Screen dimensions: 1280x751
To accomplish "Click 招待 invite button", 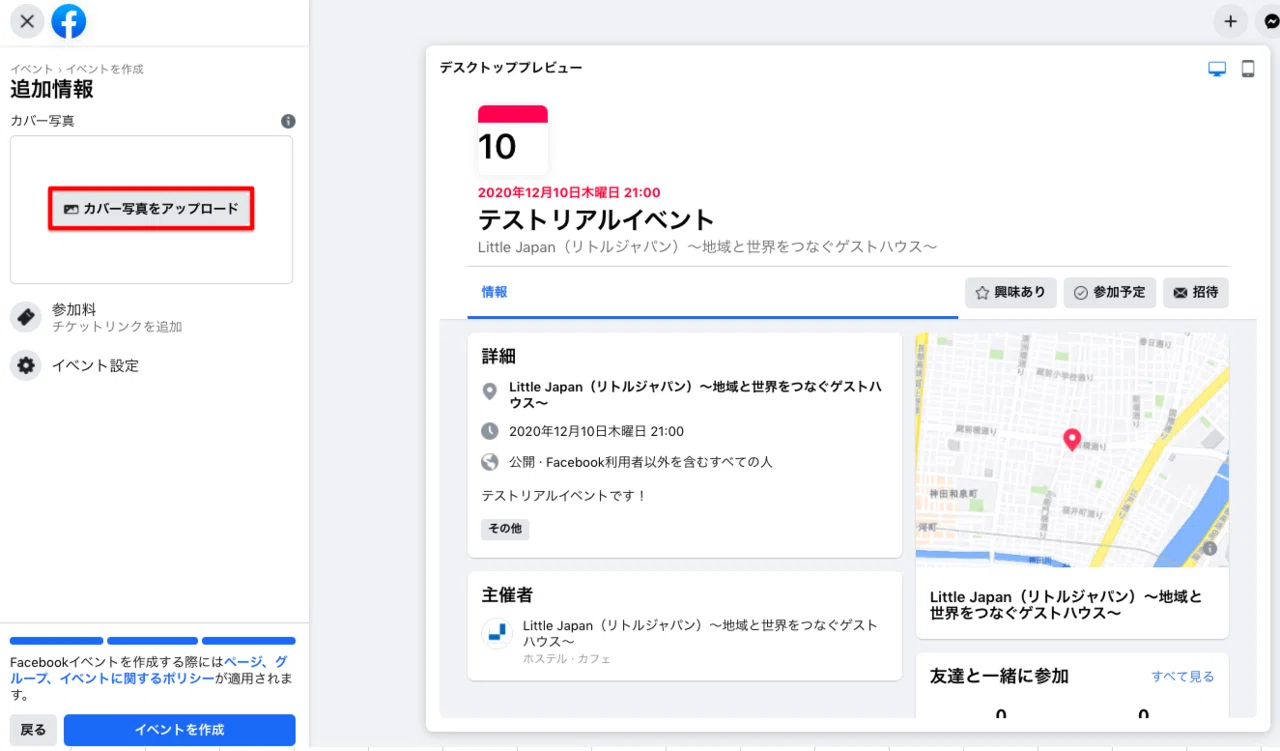I will pyautogui.click(x=1196, y=293).
